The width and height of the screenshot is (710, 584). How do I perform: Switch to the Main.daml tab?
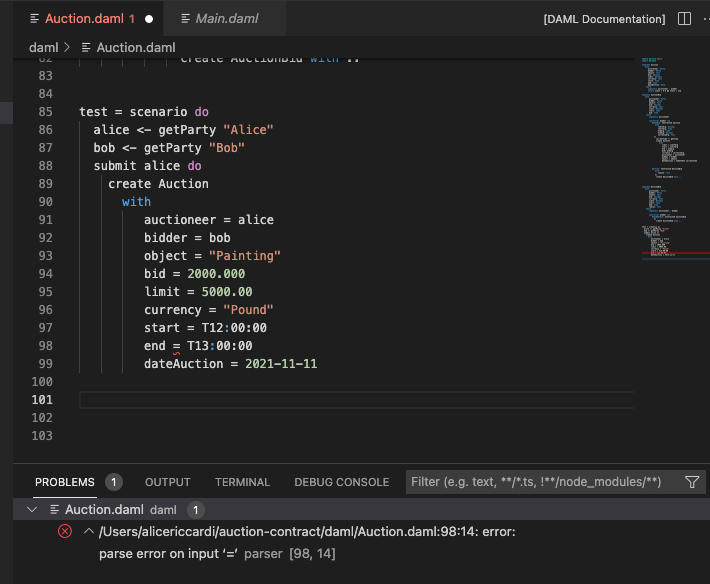pyautogui.click(x=225, y=19)
